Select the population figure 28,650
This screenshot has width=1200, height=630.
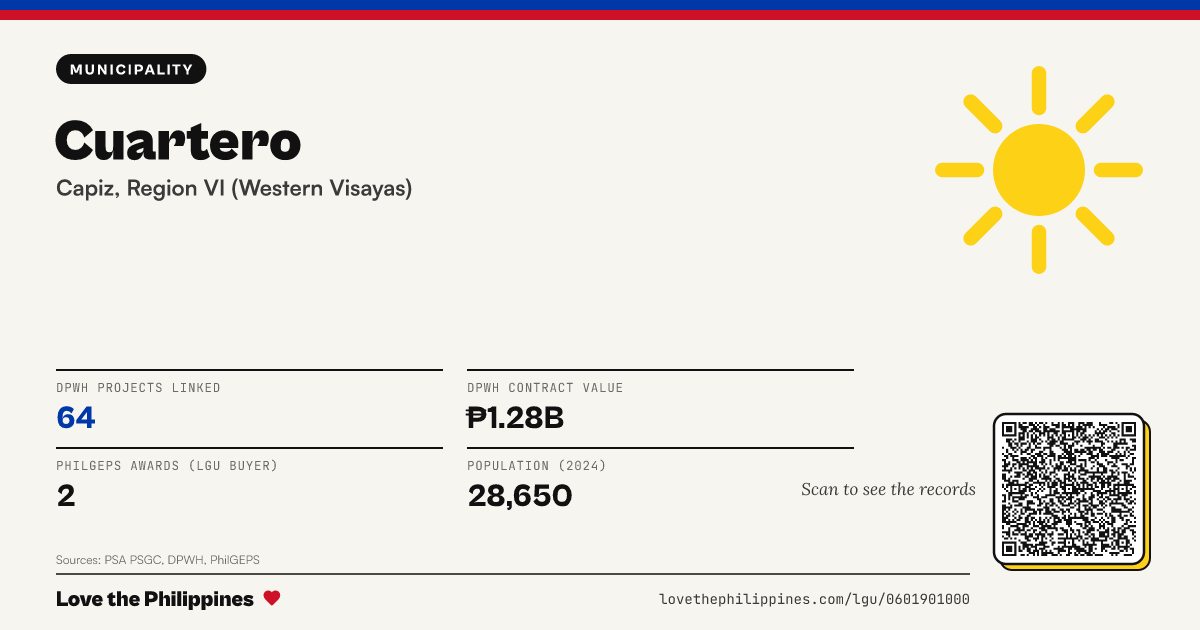[520, 496]
